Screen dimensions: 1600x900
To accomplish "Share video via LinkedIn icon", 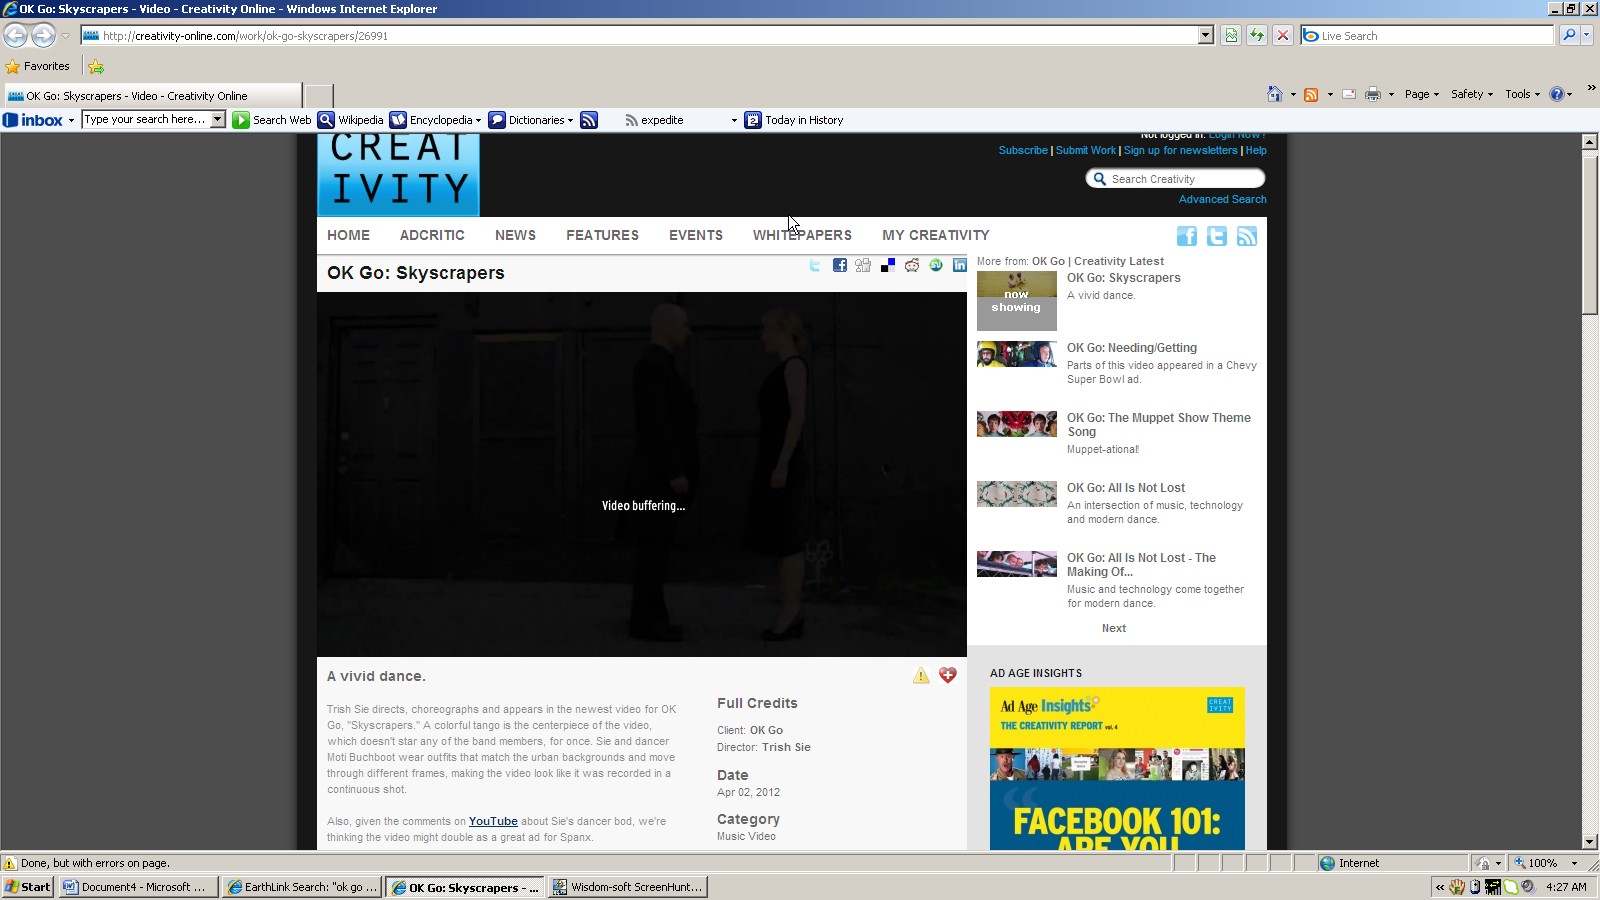I will coord(960,265).
